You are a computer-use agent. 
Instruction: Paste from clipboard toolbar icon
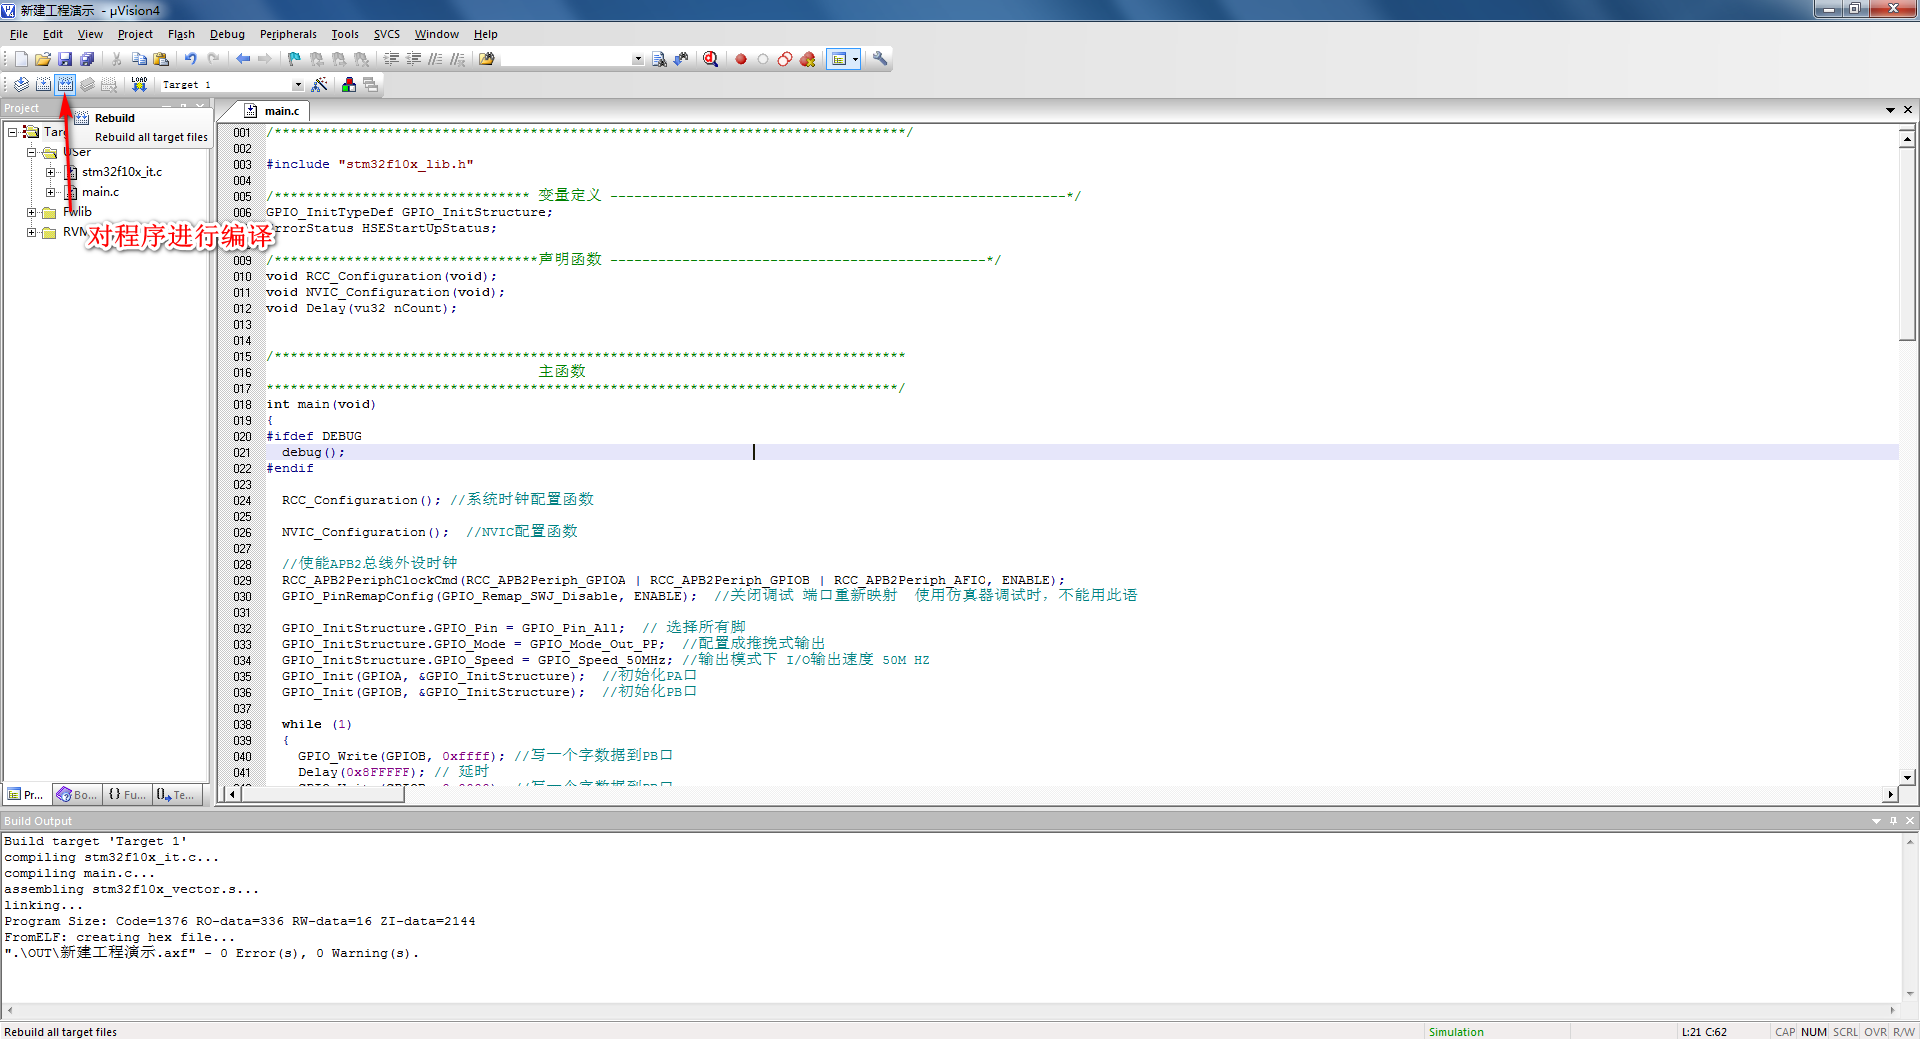[x=161, y=59]
